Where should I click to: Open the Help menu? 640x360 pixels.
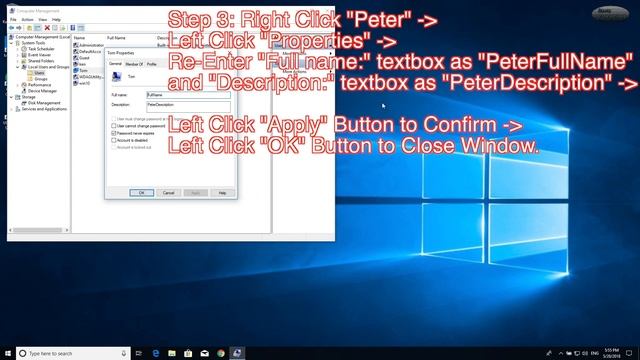(56, 20)
